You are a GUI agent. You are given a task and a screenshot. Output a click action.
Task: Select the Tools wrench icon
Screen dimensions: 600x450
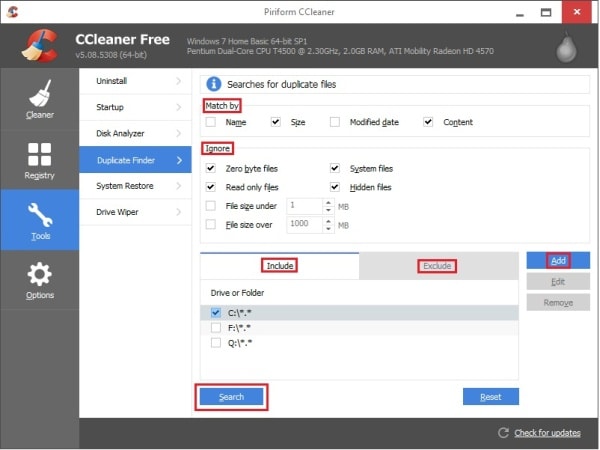click(40, 215)
